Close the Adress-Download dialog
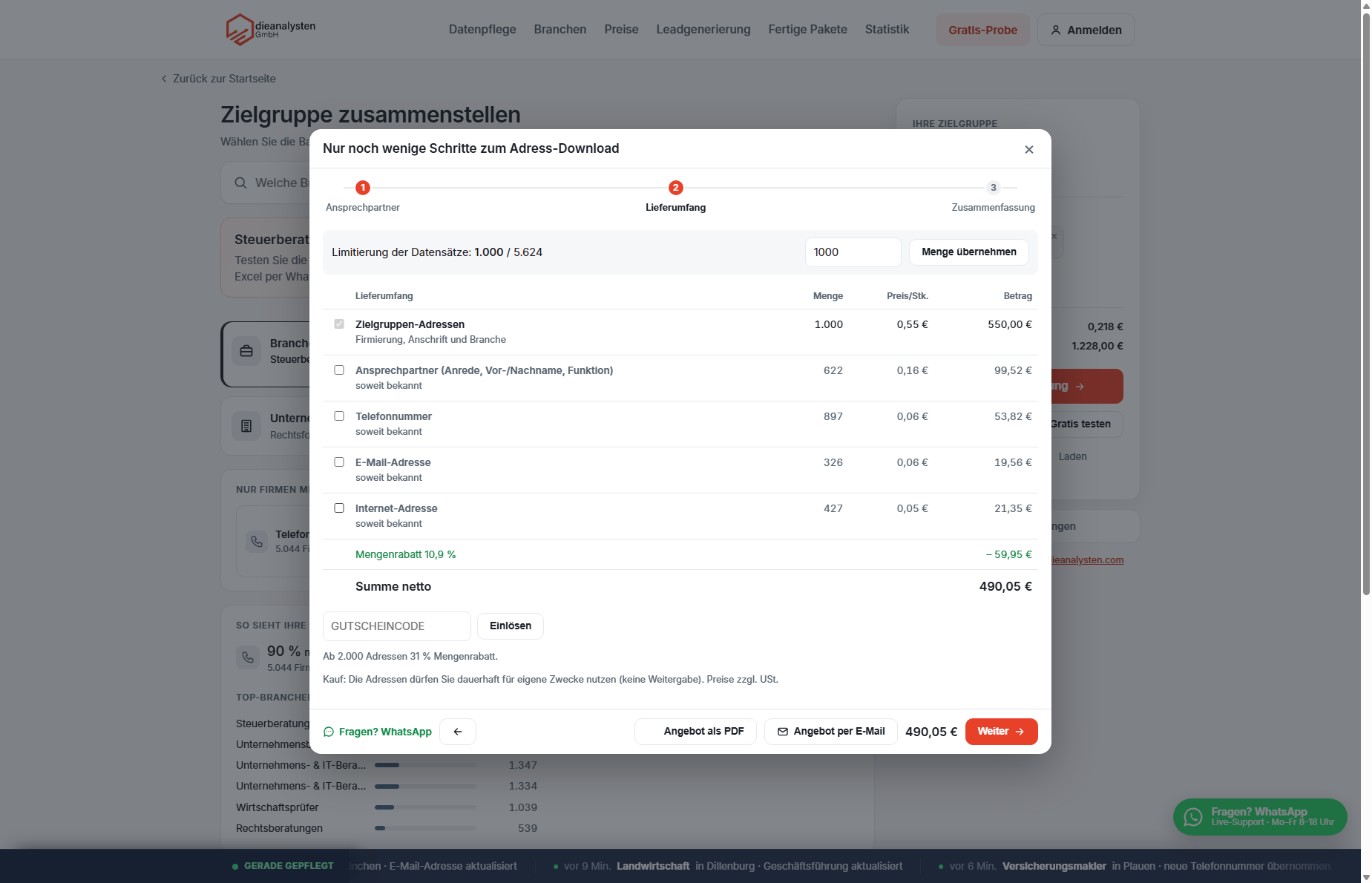The height and width of the screenshot is (883, 1372). pos(1029,149)
